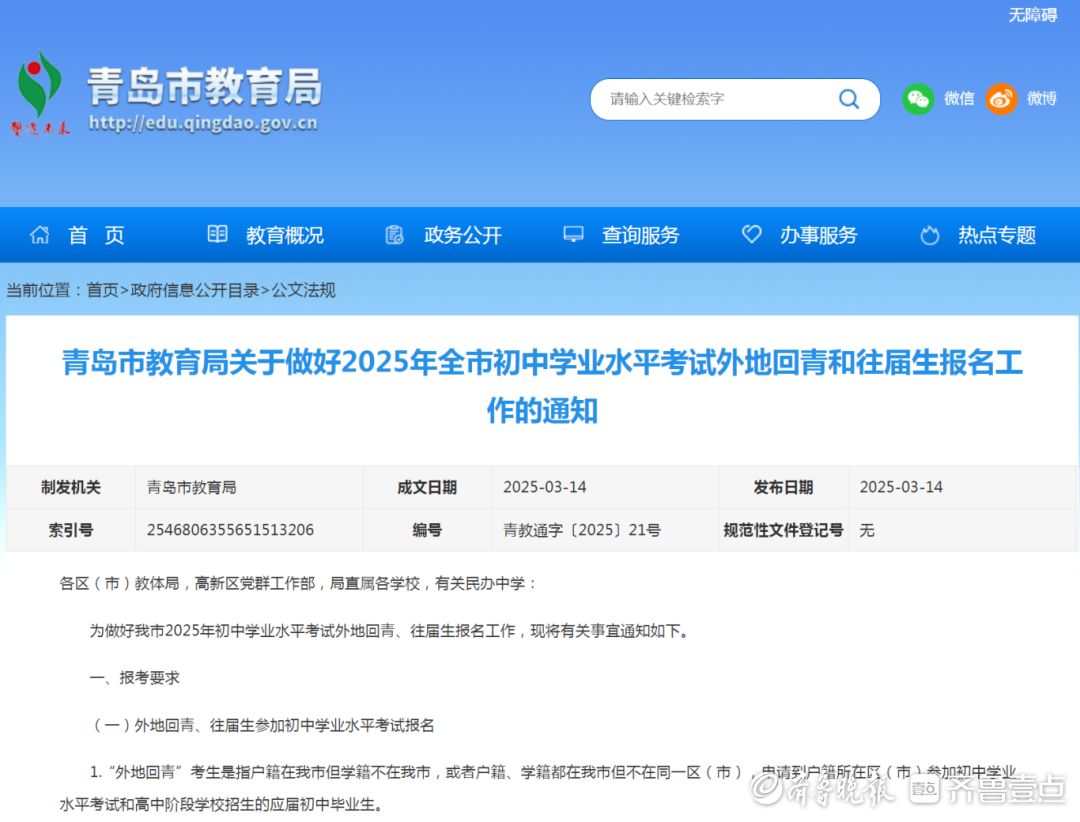Screen dimensions: 1080x822
Task: Click the 成文日期 label cell
Action: (x=427, y=487)
